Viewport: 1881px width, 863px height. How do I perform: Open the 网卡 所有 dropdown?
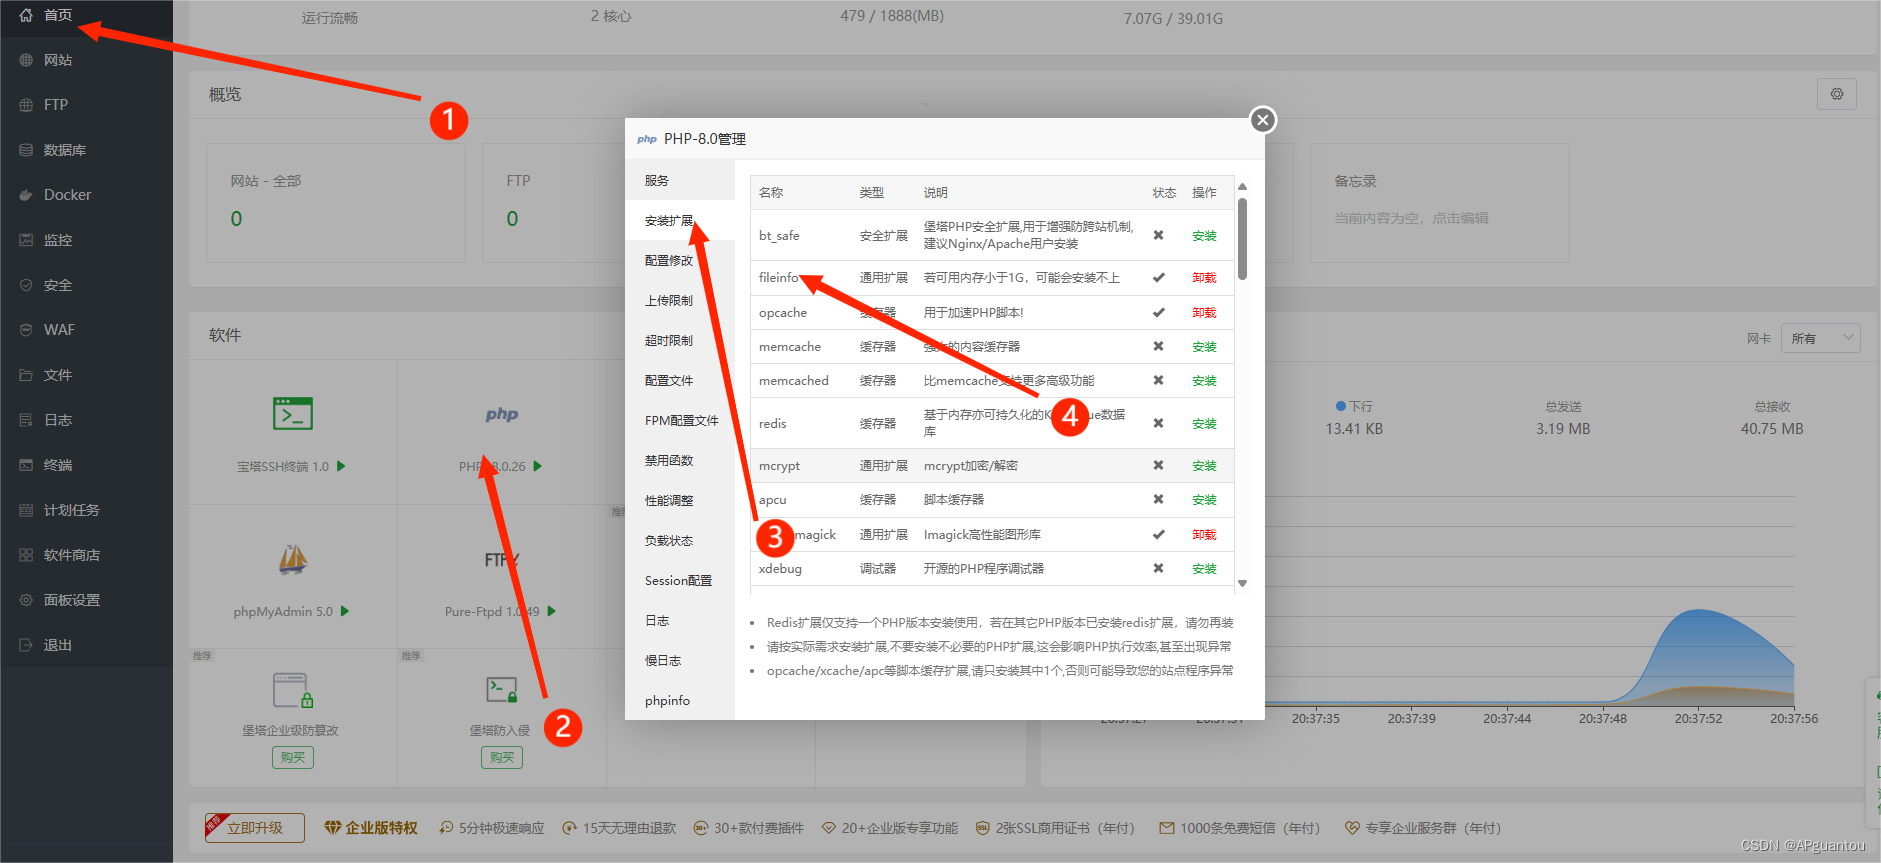[1820, 339]
